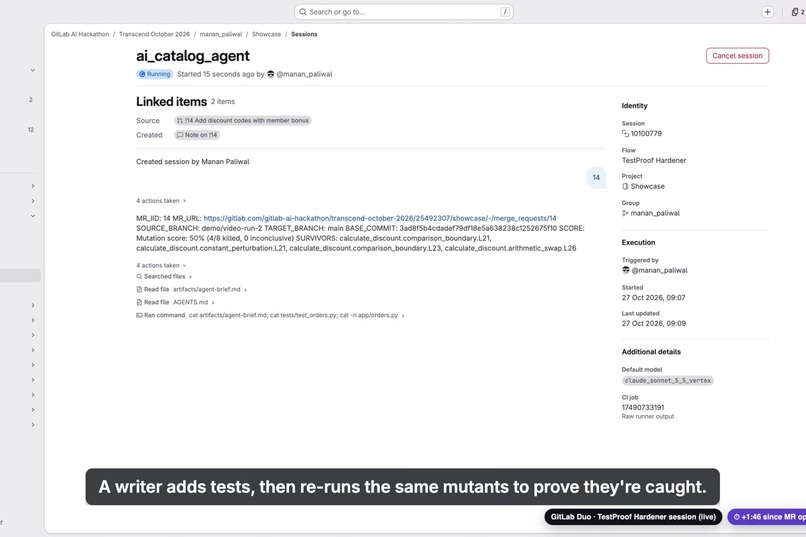Click the slash shortcut key badge

tap(505, 12)
